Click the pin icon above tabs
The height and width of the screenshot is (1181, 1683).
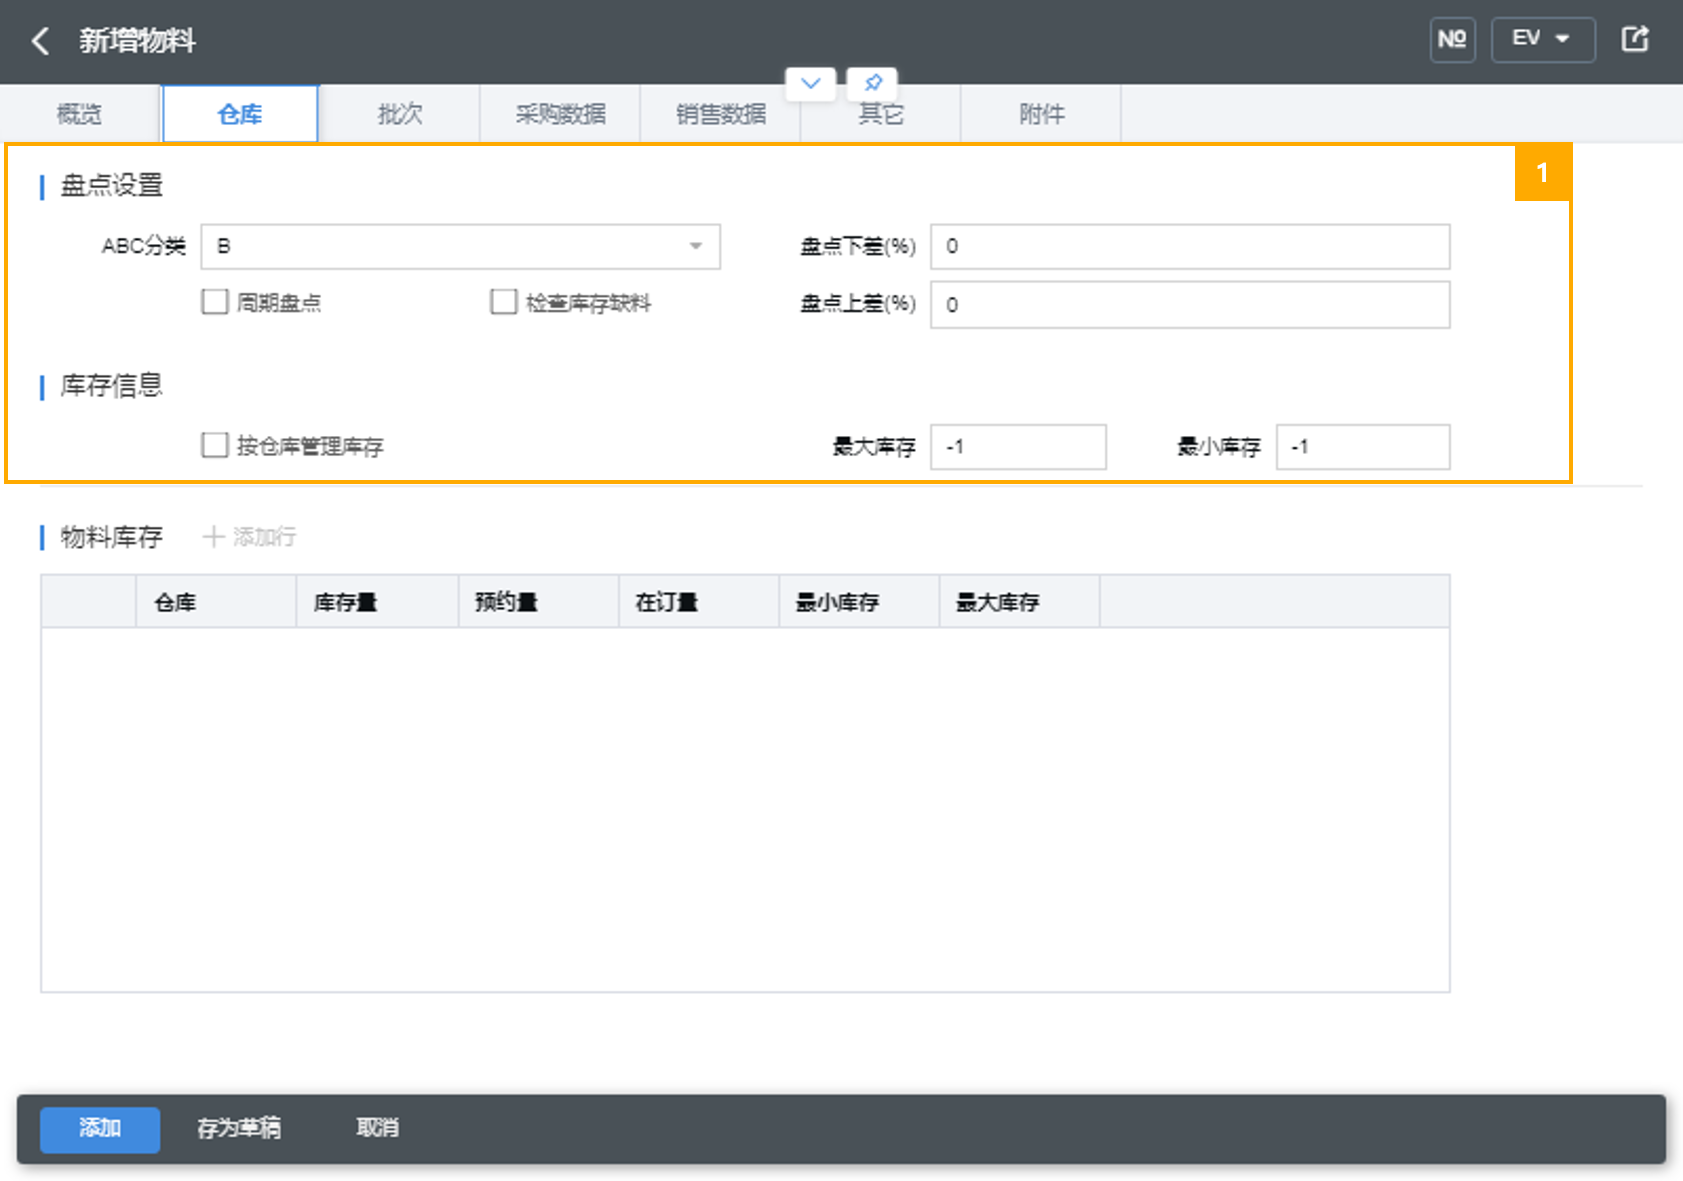872,83
